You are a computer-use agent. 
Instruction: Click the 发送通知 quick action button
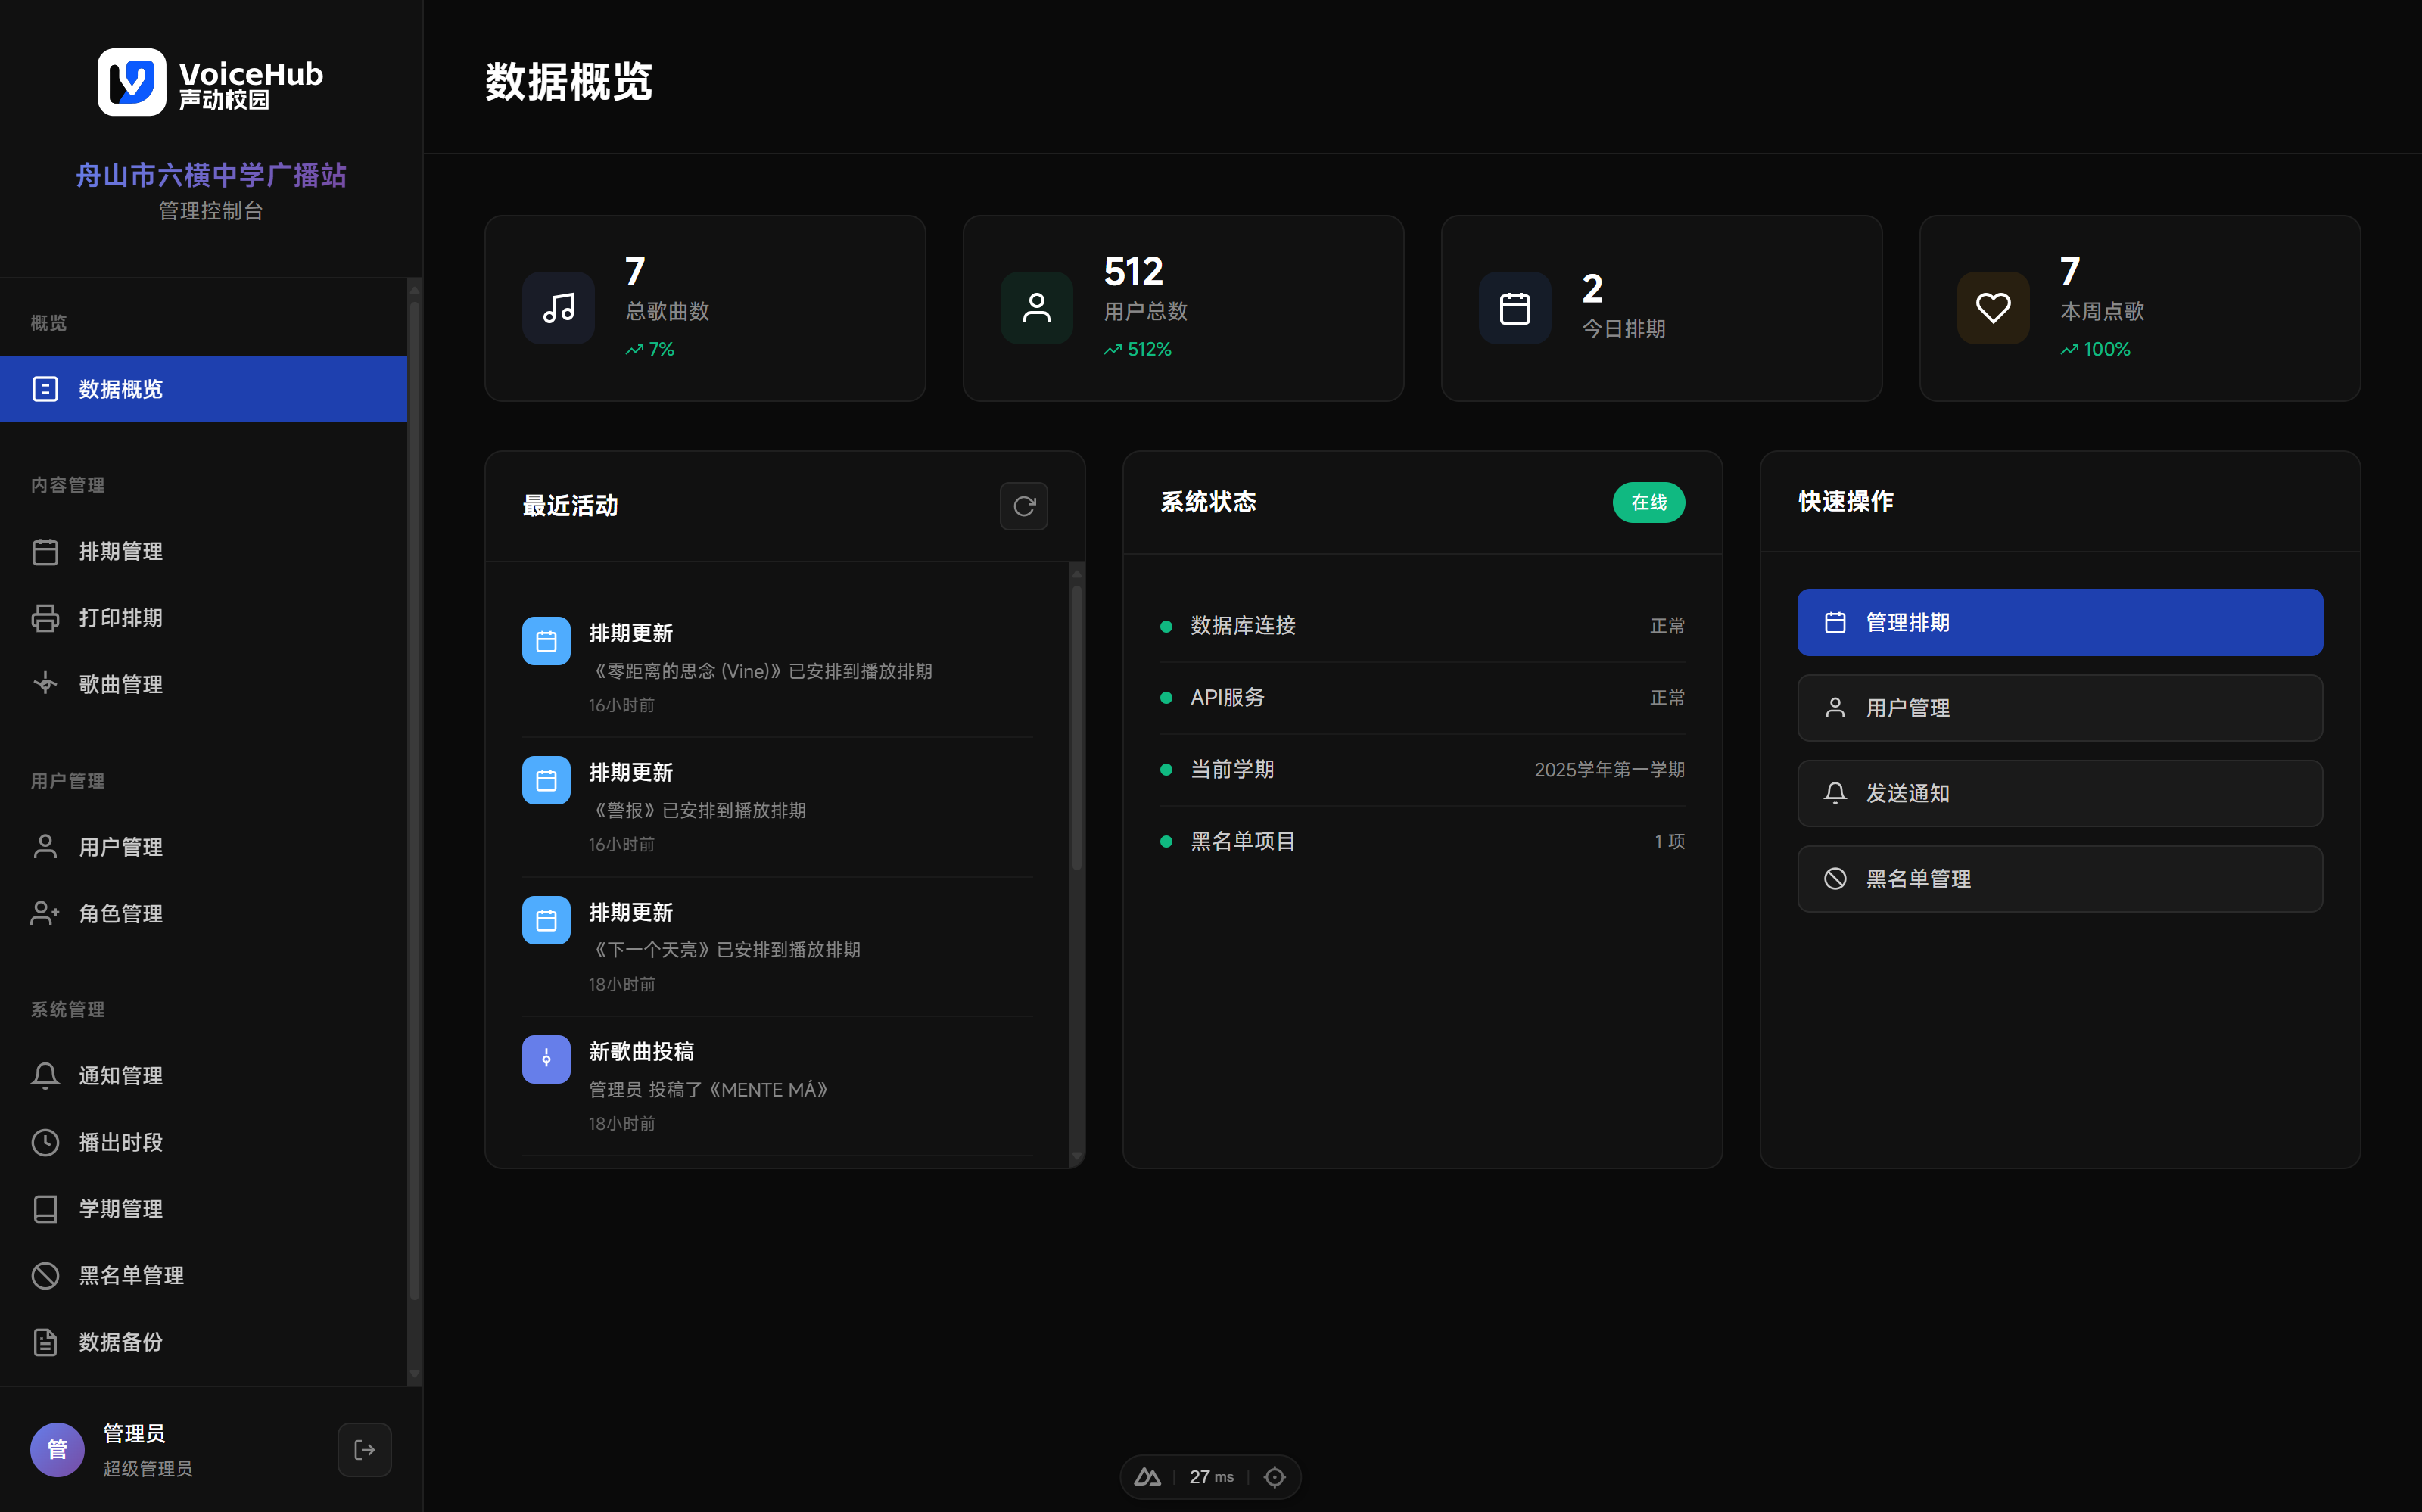coord(2059,793)
